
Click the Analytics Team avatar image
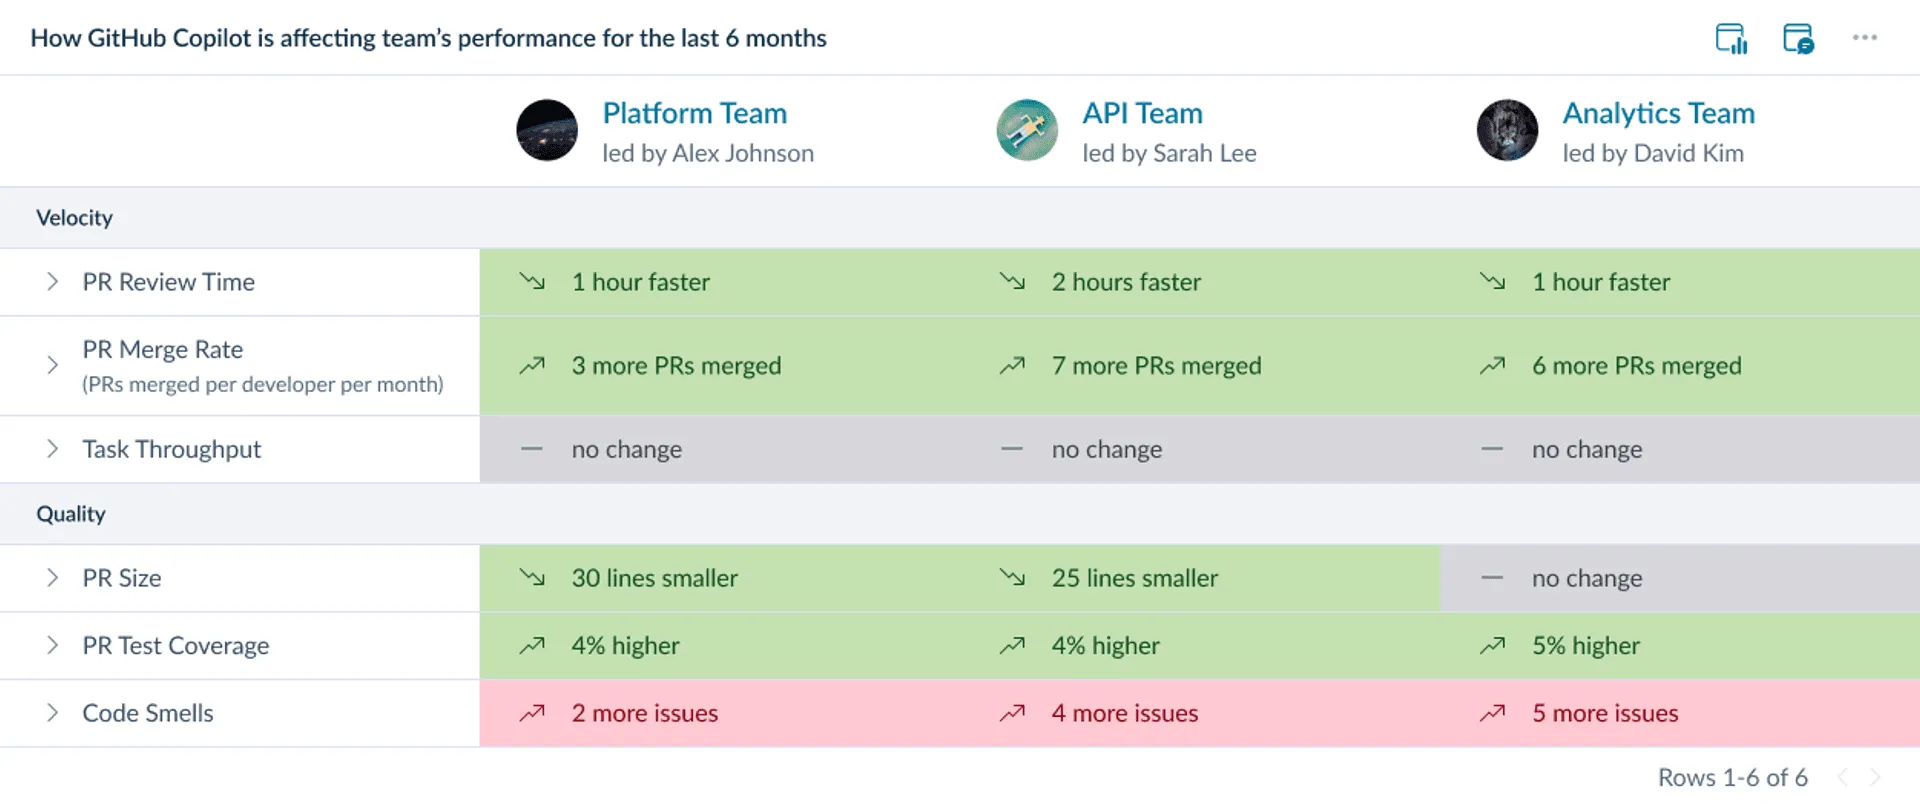click(x=1507, y=130)
